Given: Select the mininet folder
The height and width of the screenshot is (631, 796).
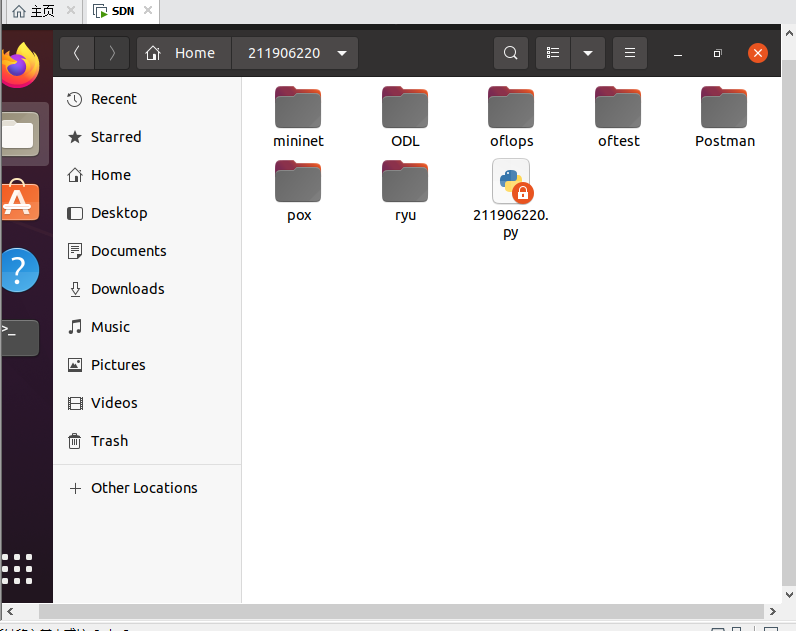Looking at the screenshot, I should [x=298, y=117].
